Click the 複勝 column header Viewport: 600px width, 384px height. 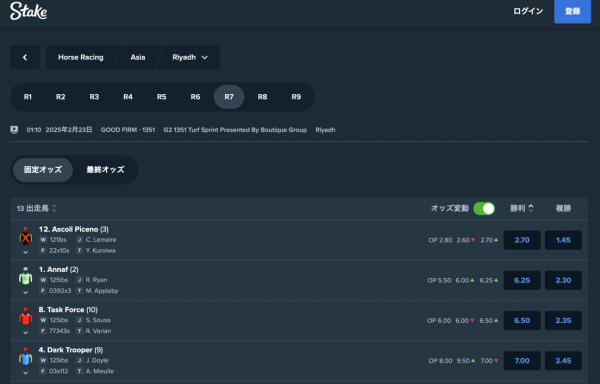563,208
